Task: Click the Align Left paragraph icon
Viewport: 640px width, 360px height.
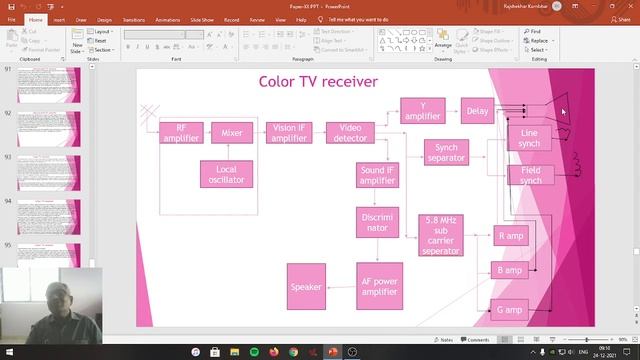Action: [246, 47]
